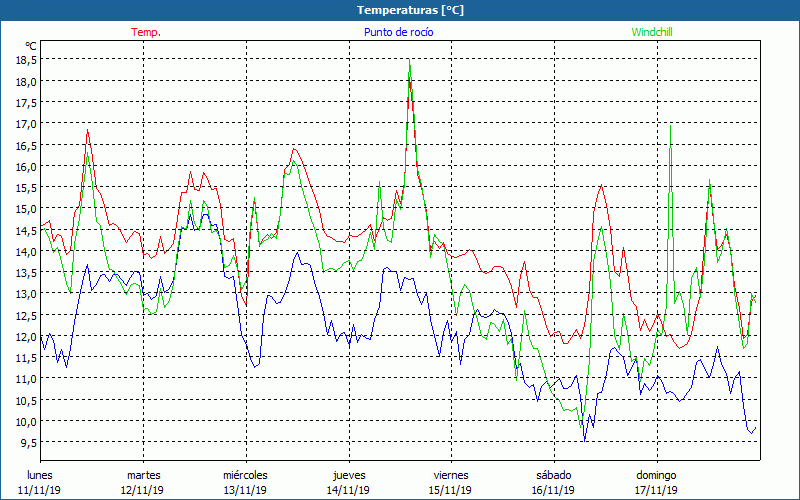
Task: Select the sábado day label
Action: pos(554,475)
